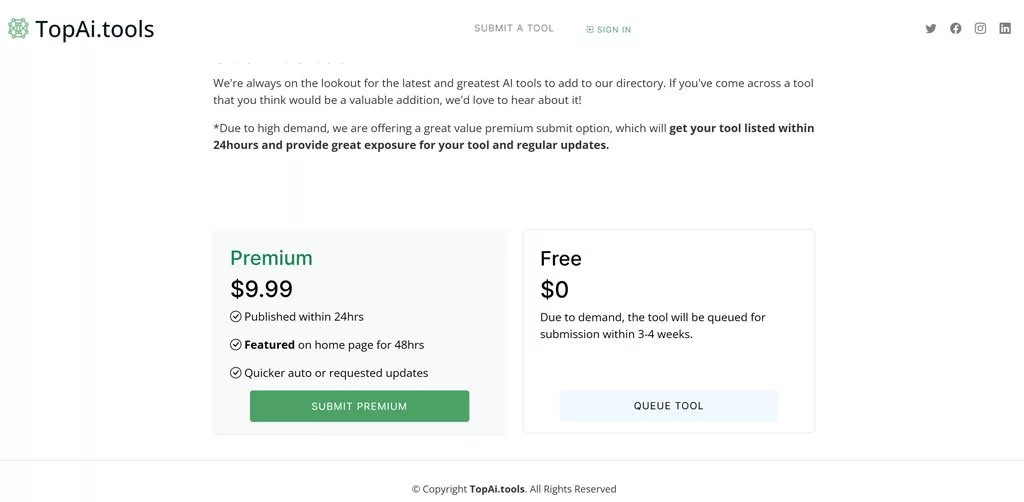Open the Facebook page icon
Screen dimensions: 1024x502
click(x=956, y=29)
